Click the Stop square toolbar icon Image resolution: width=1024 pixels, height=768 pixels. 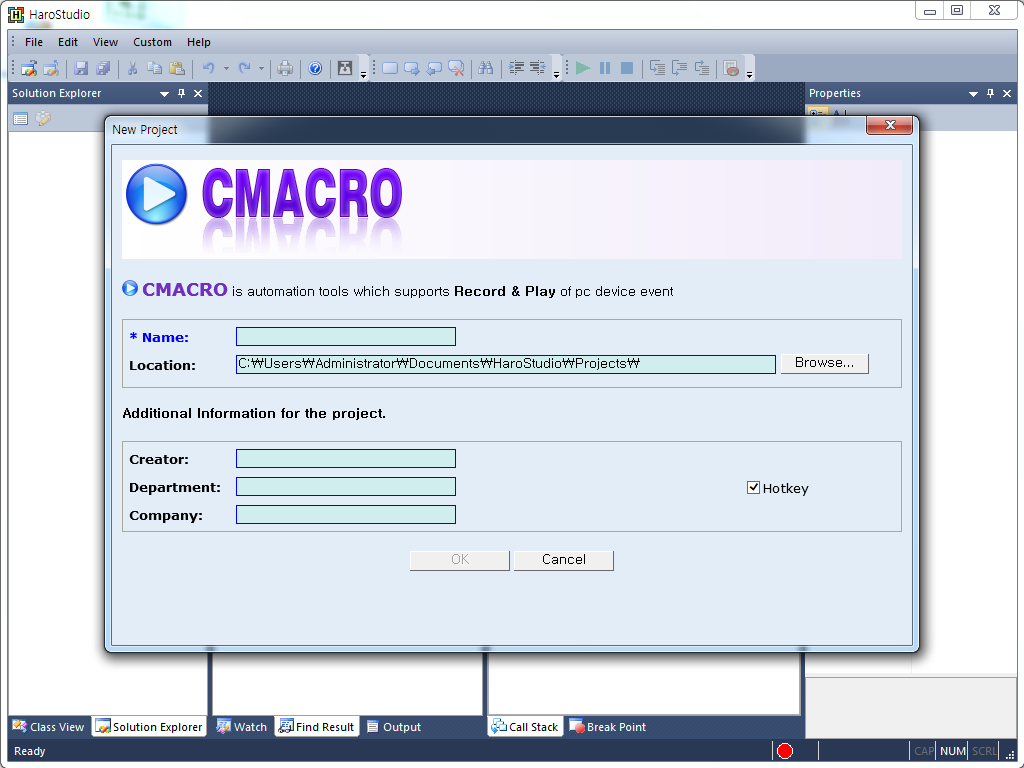click(x=627, y=68)
